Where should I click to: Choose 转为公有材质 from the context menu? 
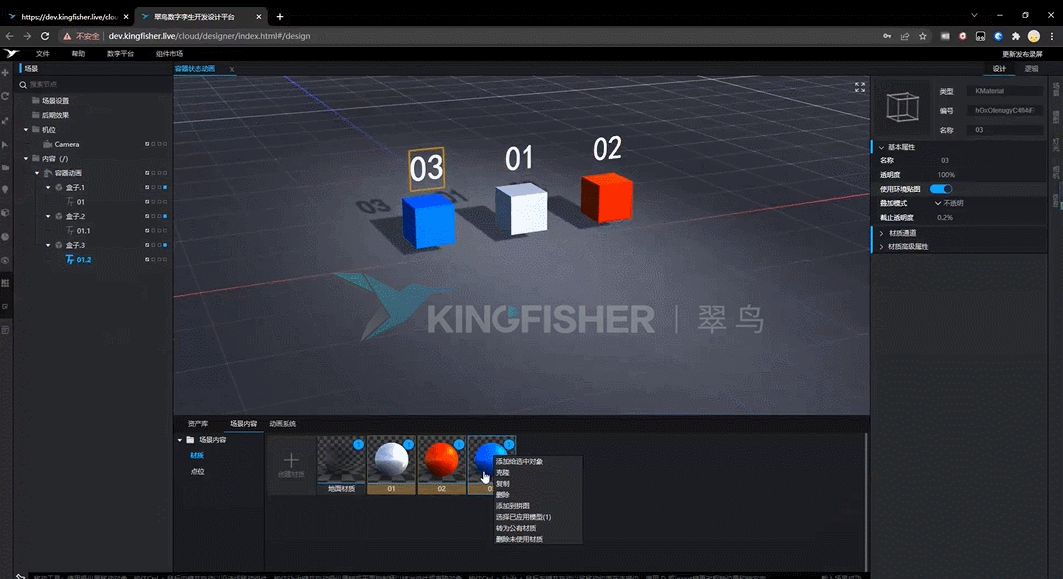pyautogui.click(x=516, y=528)
